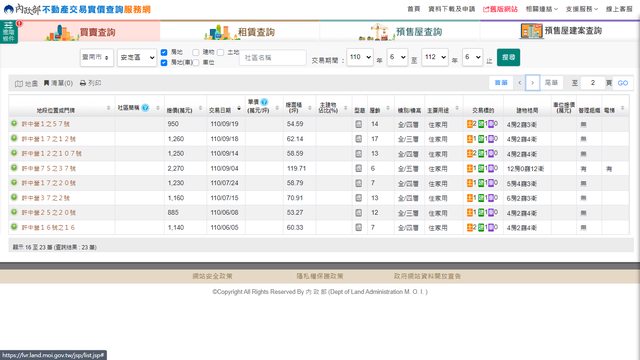Open the start year 110 dropdown
The width and height of the screenshot is (640, 360).
point(360,57)
